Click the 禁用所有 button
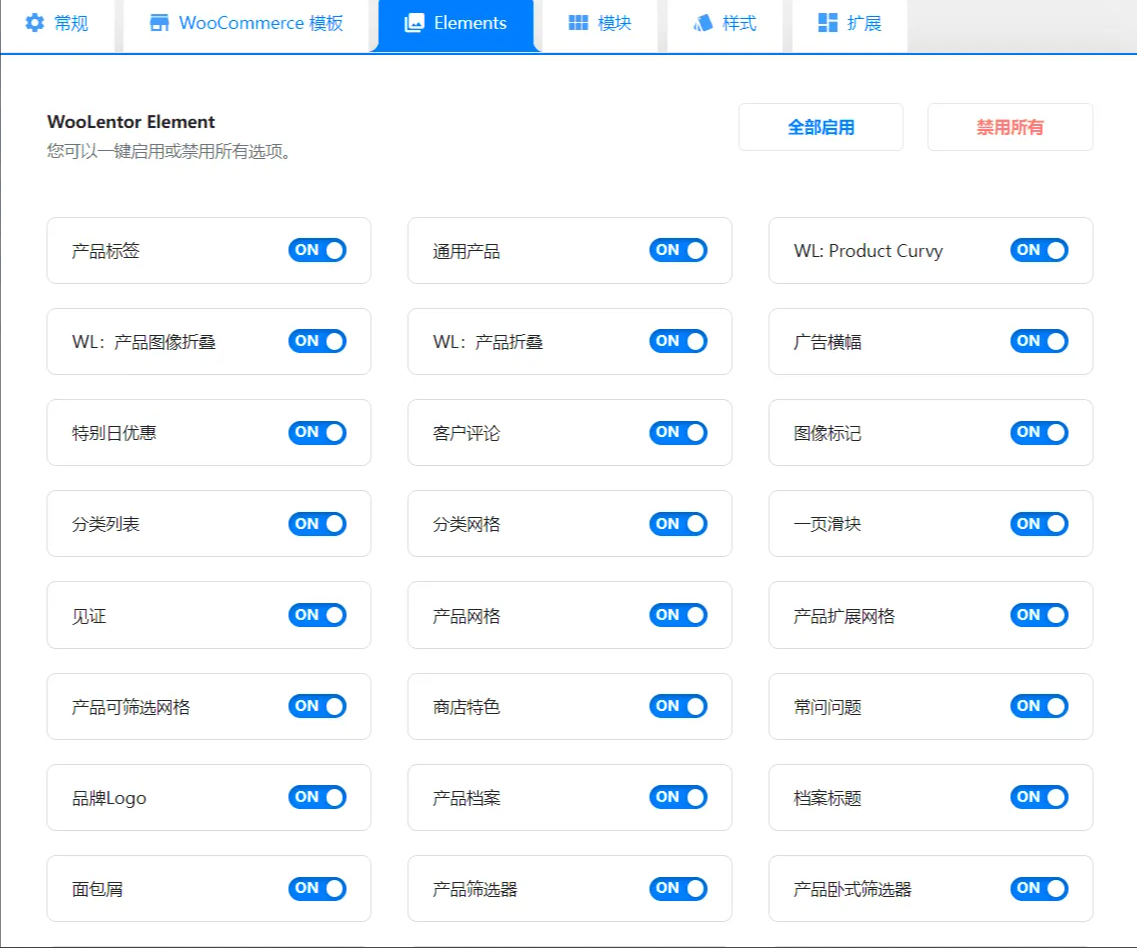 click(x=1010, y=127)
